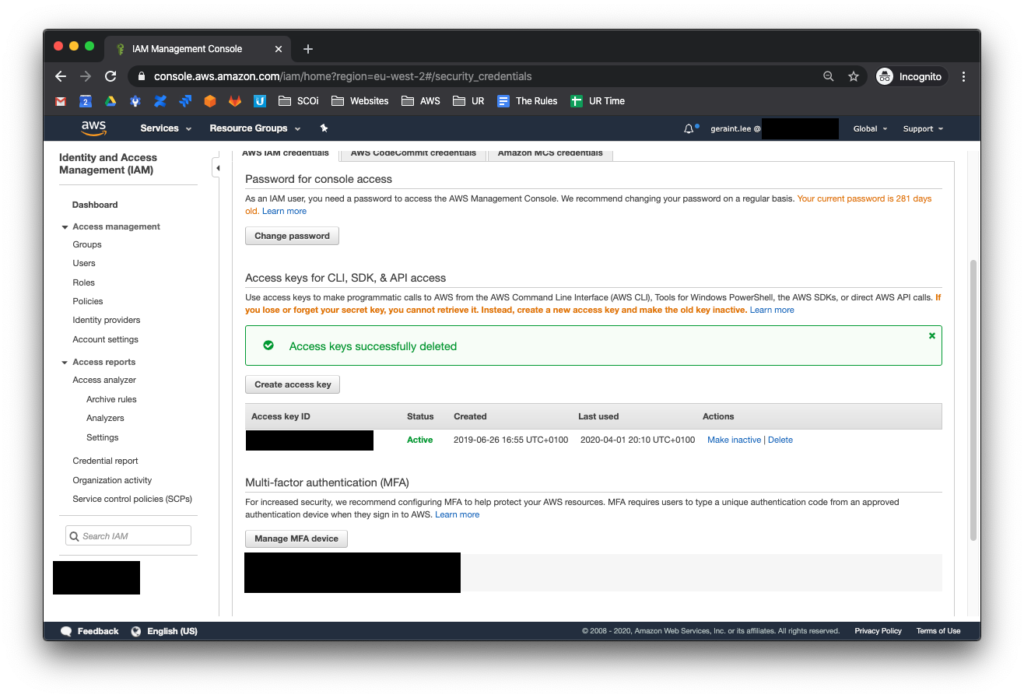The height and width of the screenshot is (698, 1024).
Task: Open Dashboard in sidebar
Action: click(95, 205)
